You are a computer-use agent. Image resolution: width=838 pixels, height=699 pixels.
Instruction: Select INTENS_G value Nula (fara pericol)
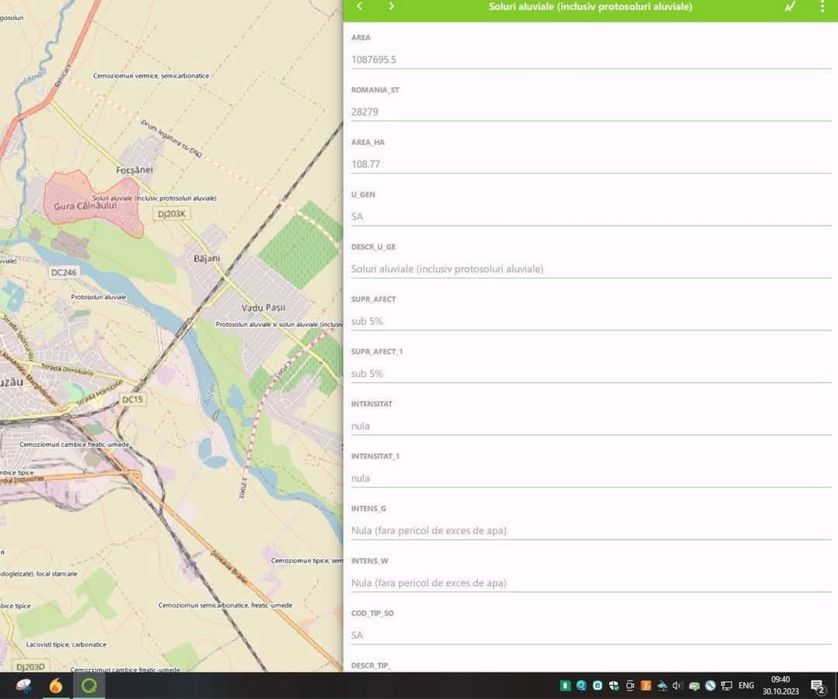(429, 531)
